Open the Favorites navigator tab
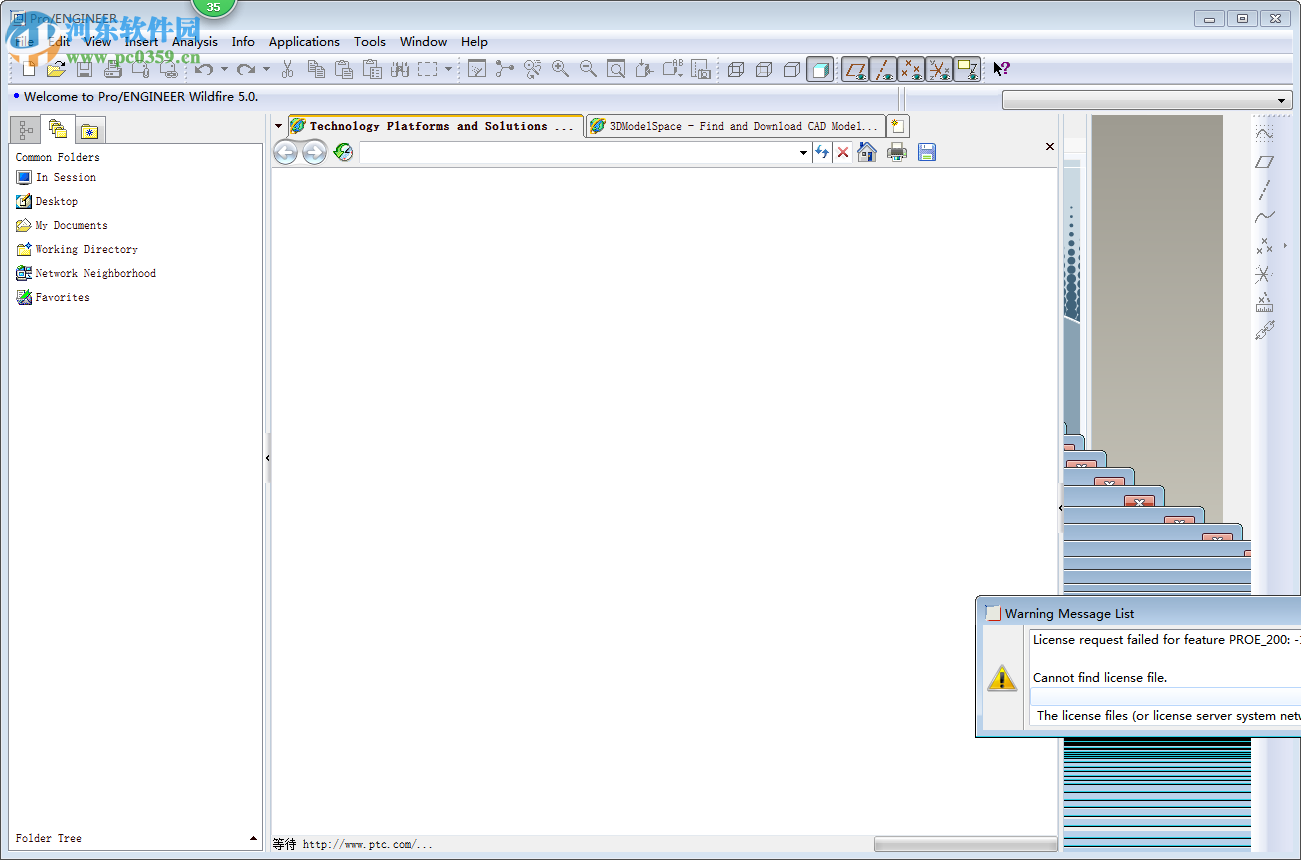 pos(90,131)
